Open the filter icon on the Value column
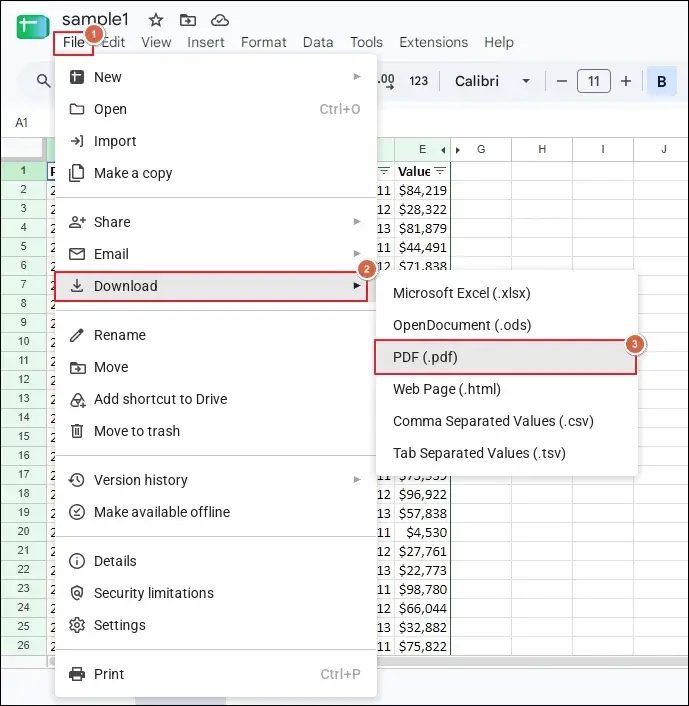 (x=440, y=171)
